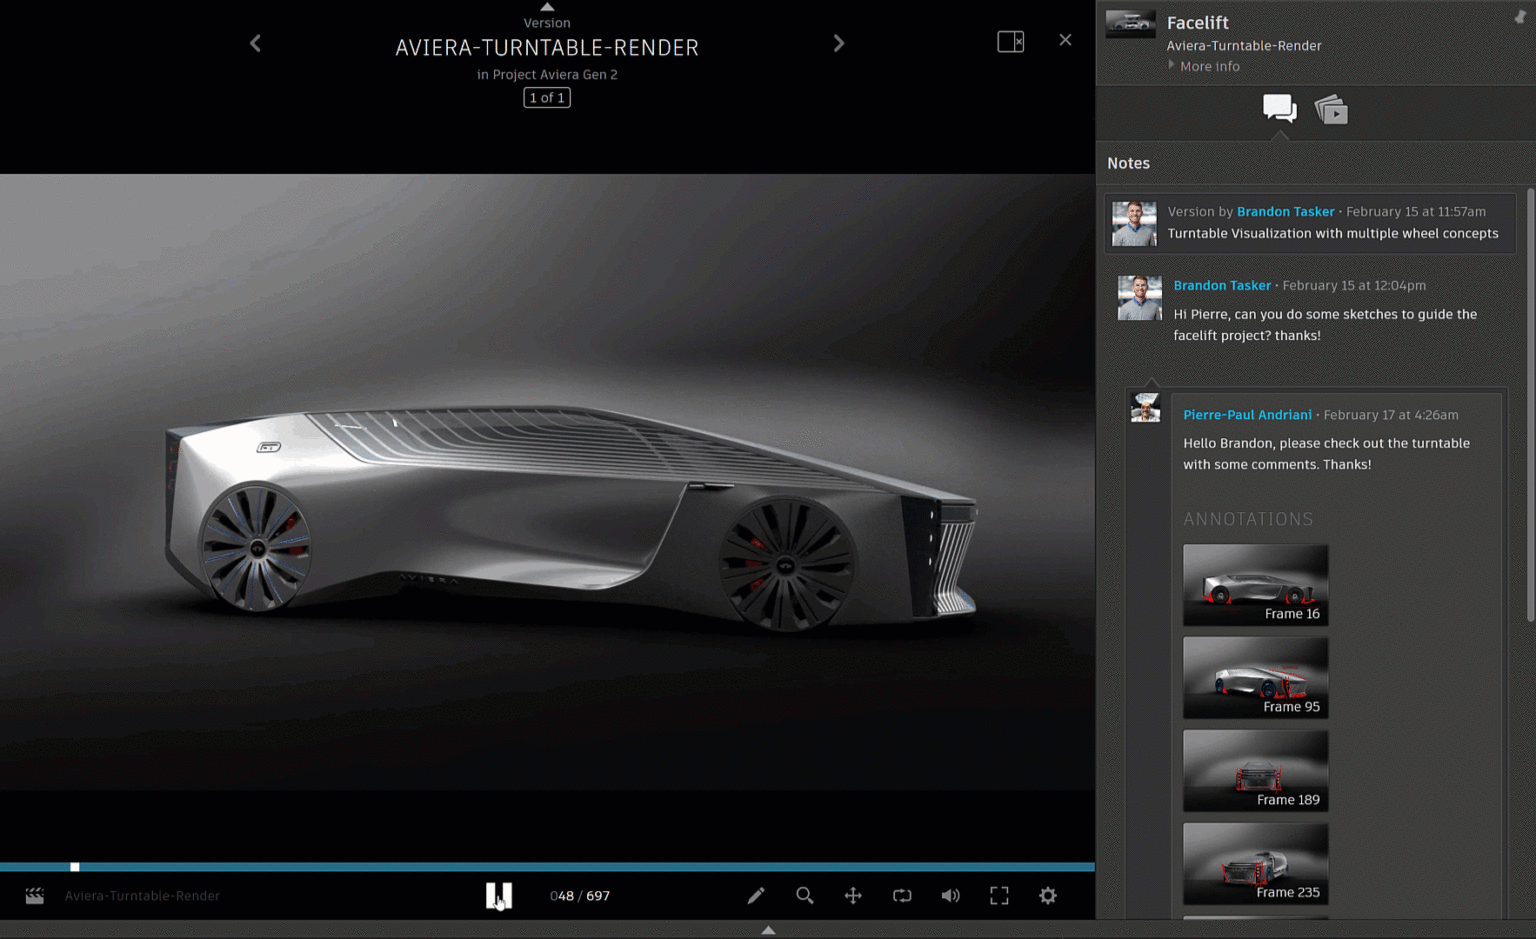Switch to the versions media tab

pyautogui.click(x=1331, y=109)
